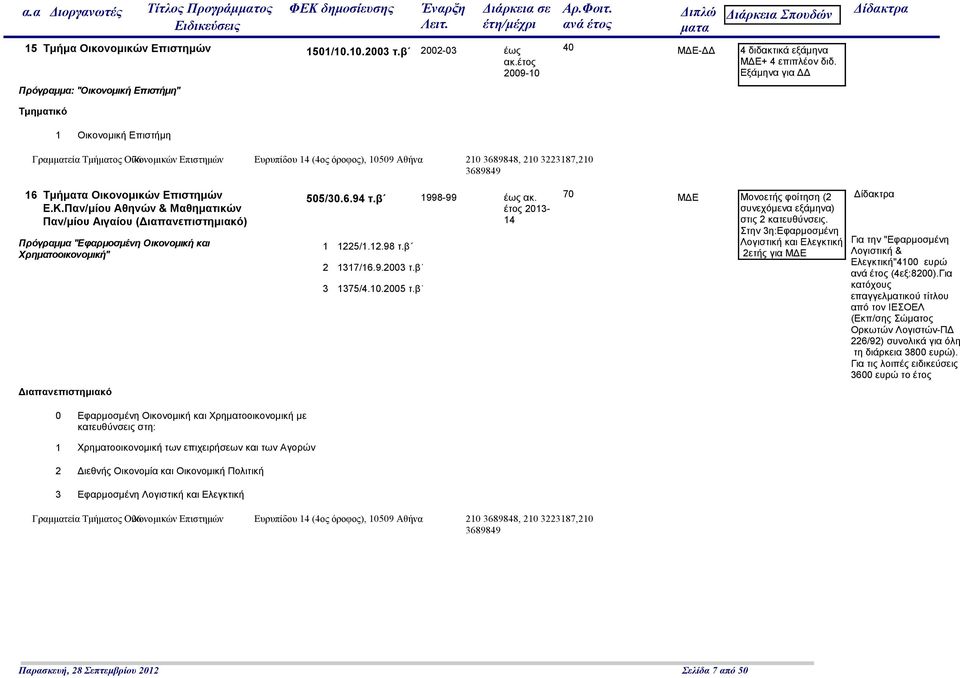Click student count '40'

tap(568, 47)
